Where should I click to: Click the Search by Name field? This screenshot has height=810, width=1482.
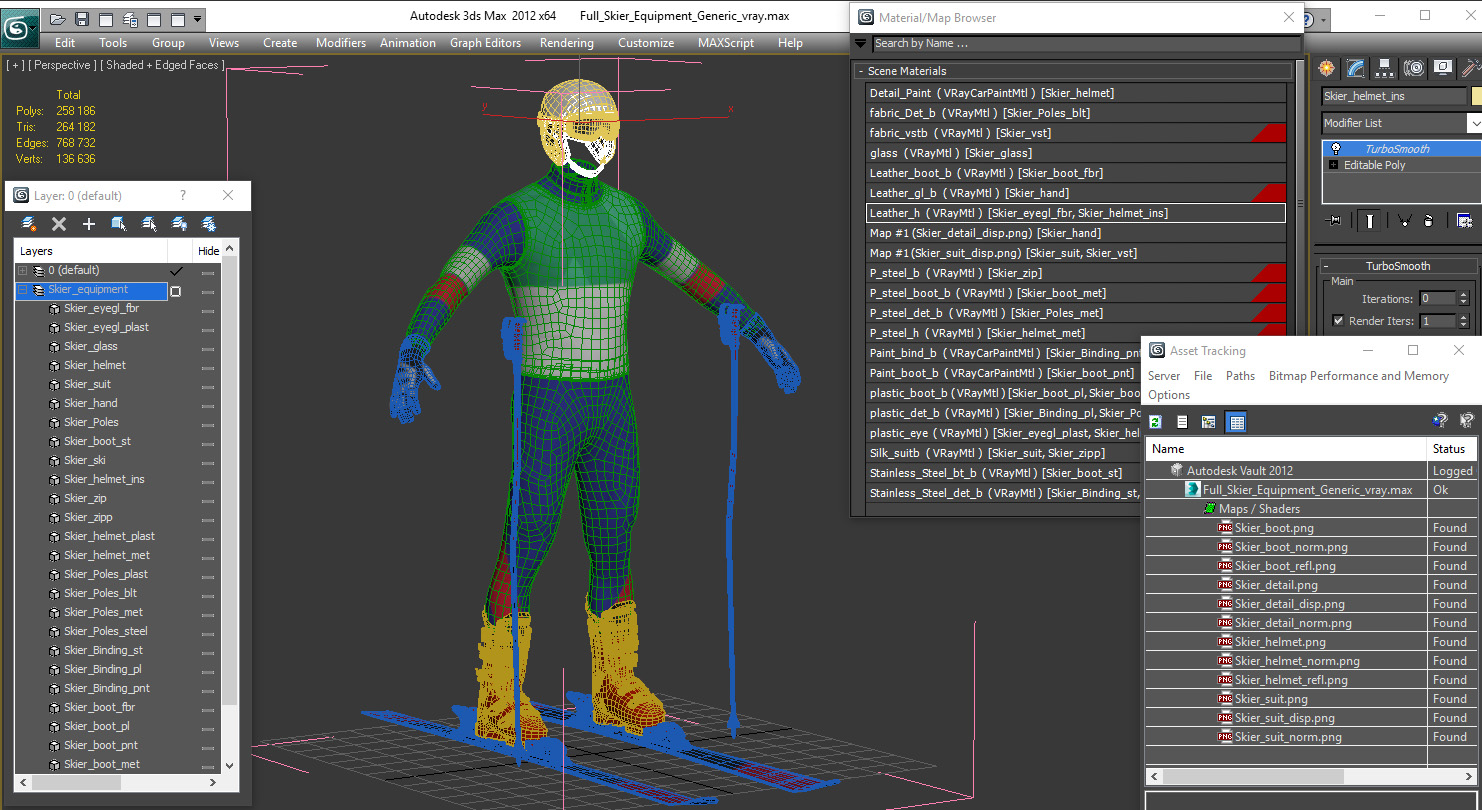(x=1086, y=43)
